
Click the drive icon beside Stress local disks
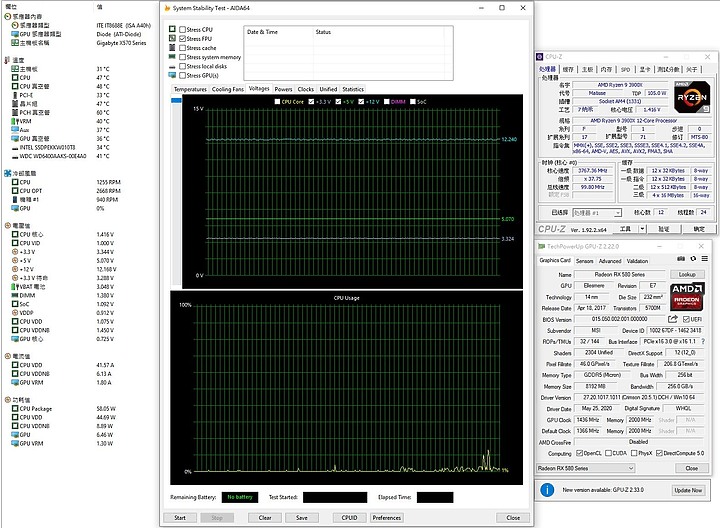[172, 66]
